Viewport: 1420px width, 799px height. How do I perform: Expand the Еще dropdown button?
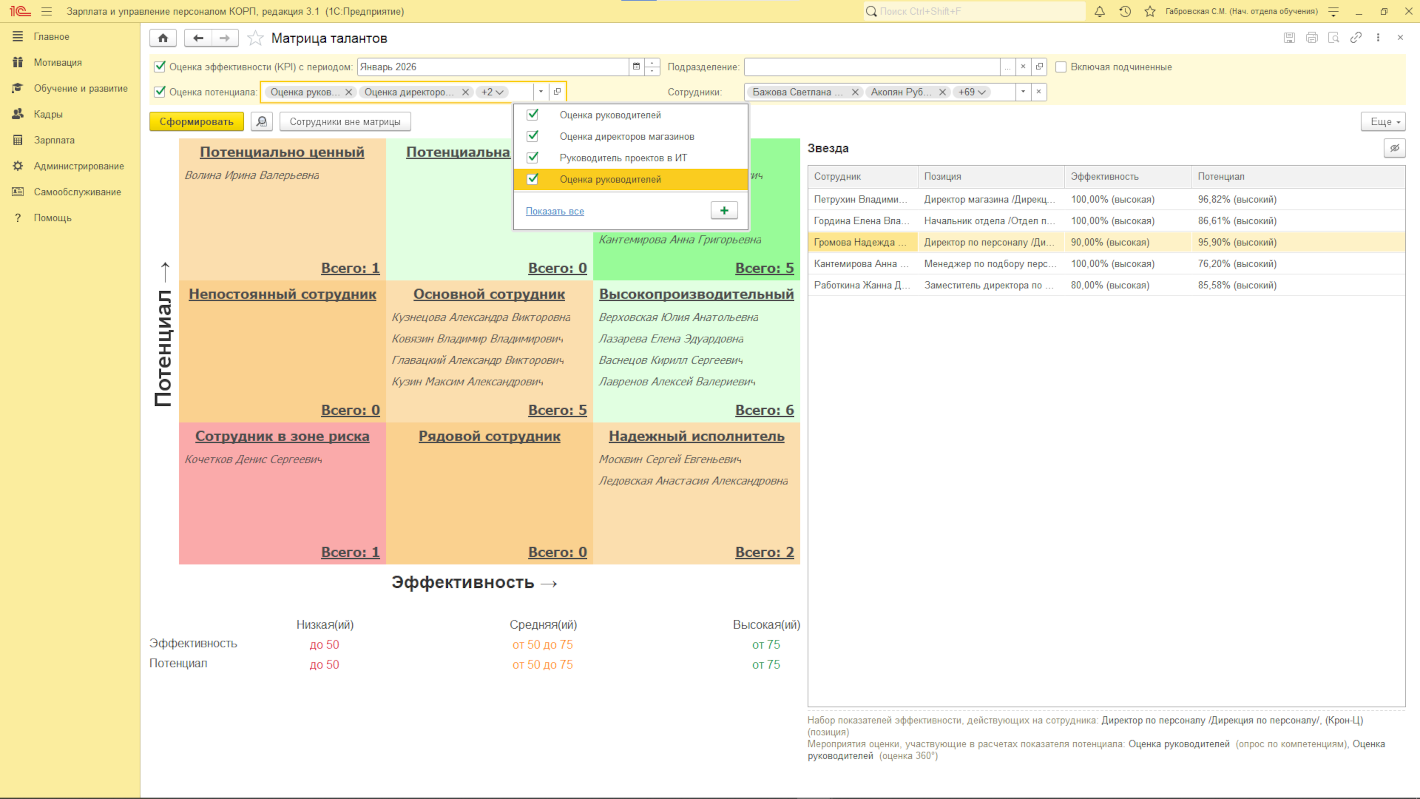click(1383, 122)
